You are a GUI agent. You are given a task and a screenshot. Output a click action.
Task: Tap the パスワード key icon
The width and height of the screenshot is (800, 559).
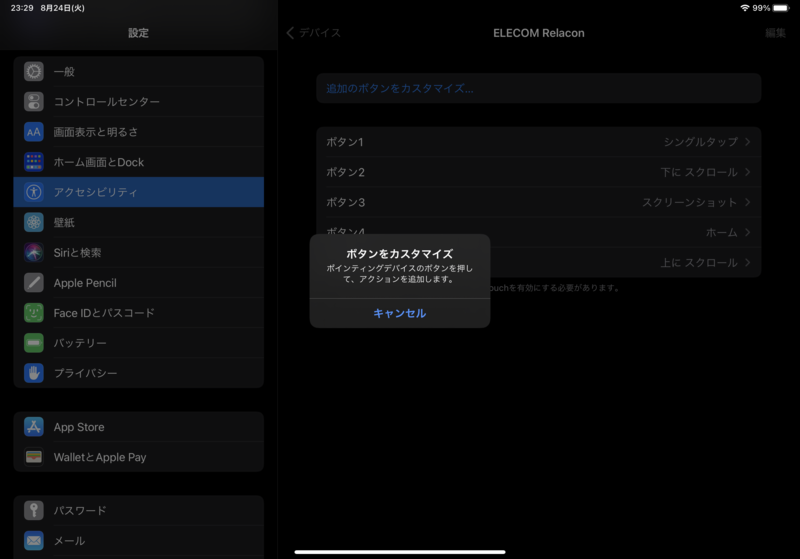click(34, 510)
